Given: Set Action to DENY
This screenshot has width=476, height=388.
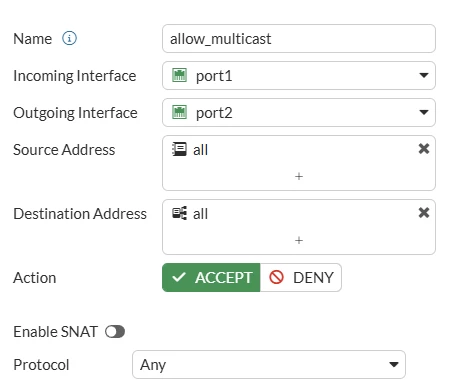Looking at the screenshot, I should click(x=301, y=277).
